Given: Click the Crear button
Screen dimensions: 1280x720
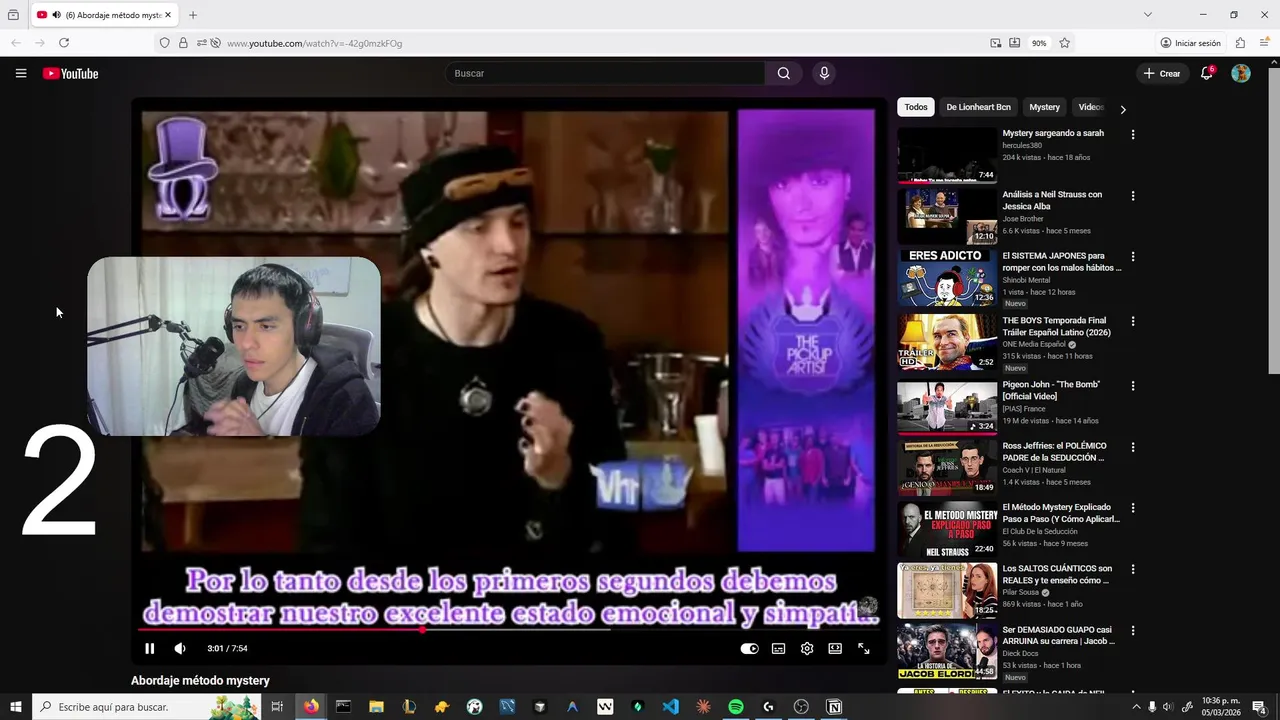Looking at the screenshot, I should coord(1162,73).
